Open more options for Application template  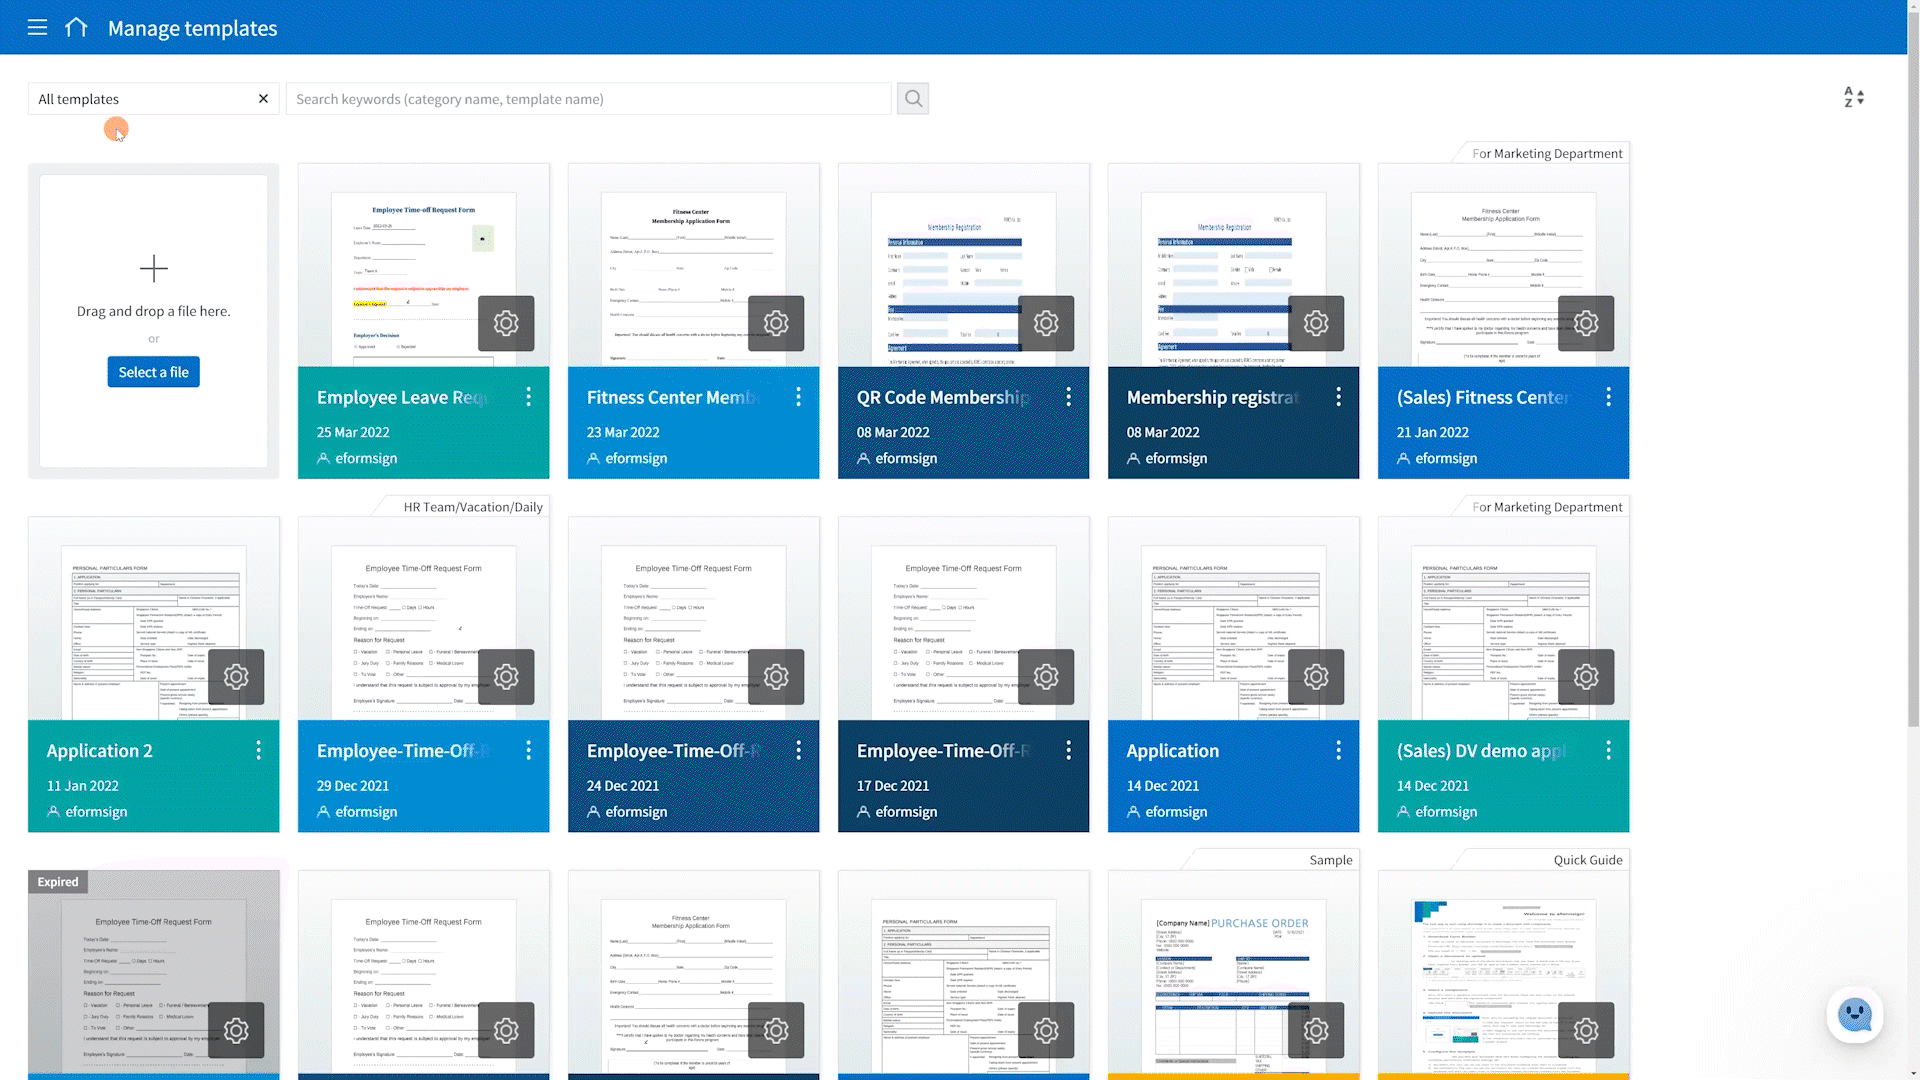(x=1338, y=750)
